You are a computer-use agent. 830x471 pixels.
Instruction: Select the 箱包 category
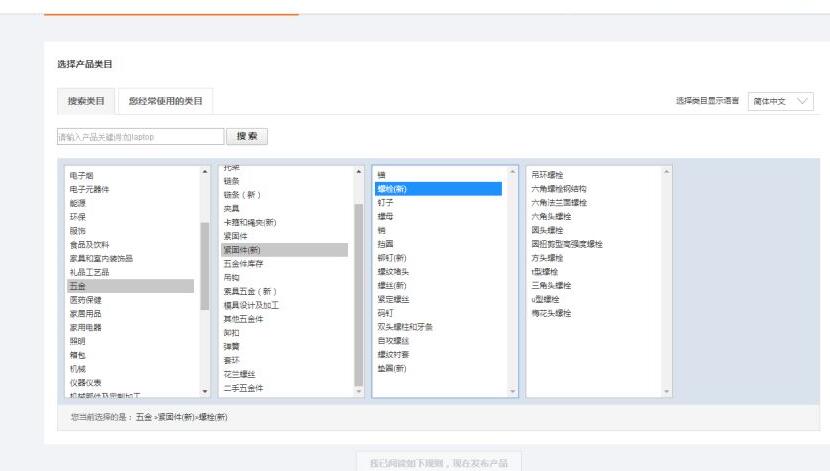coord(78,355)
